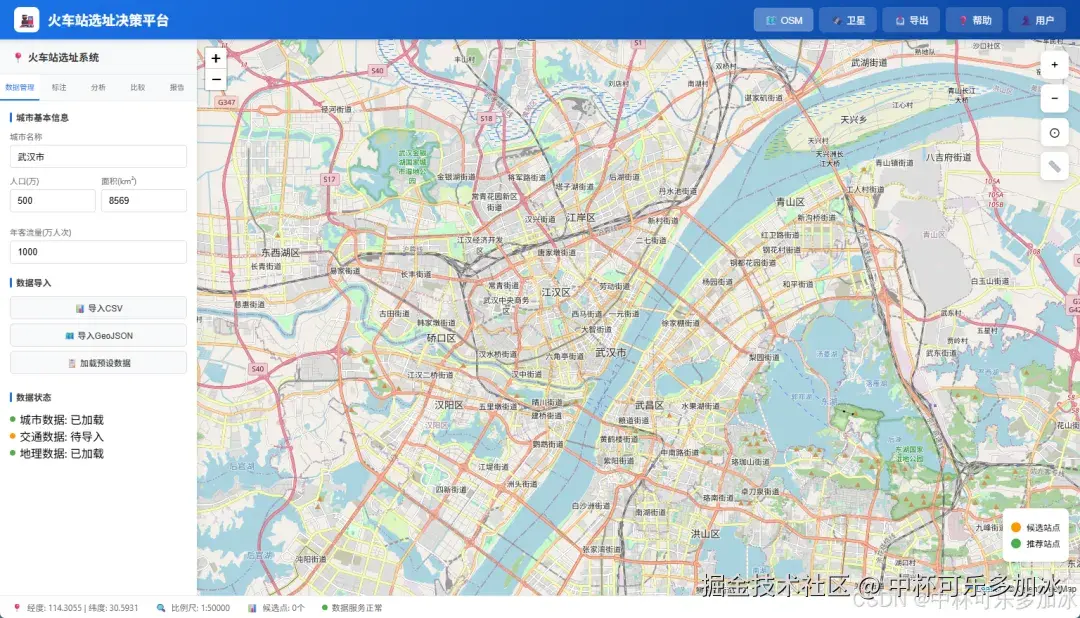Switch to 卫星 satellite view
Viewport: 1080px width, 618px height.
tap(847, 20)
